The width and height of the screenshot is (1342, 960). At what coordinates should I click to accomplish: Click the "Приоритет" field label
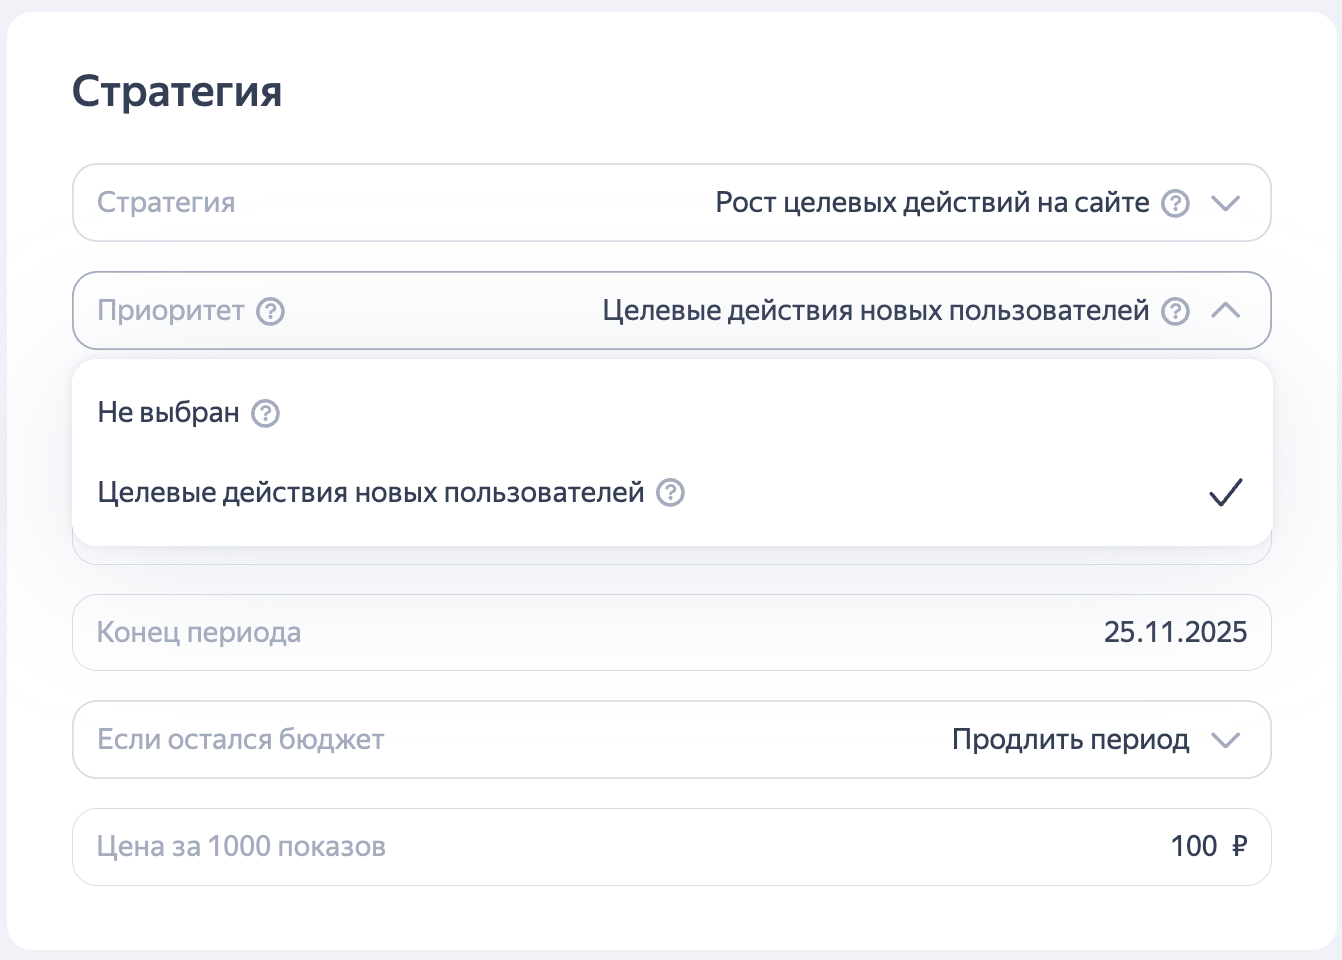coord(170,311)
